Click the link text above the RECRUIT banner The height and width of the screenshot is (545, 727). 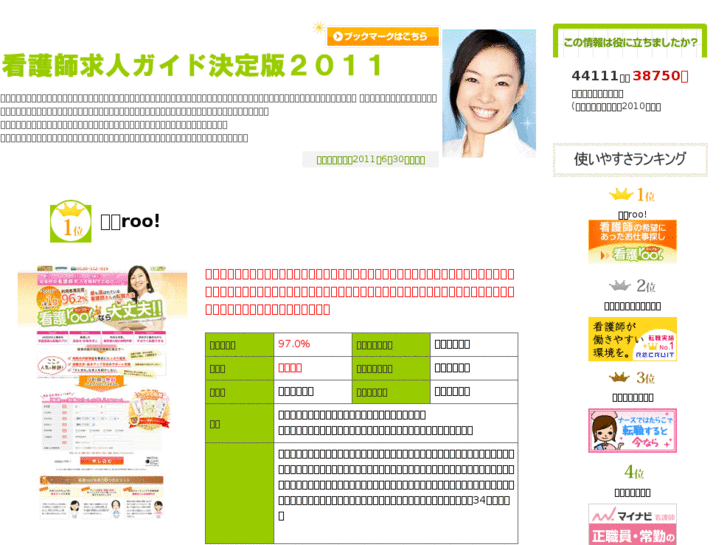tap(632, 306)
